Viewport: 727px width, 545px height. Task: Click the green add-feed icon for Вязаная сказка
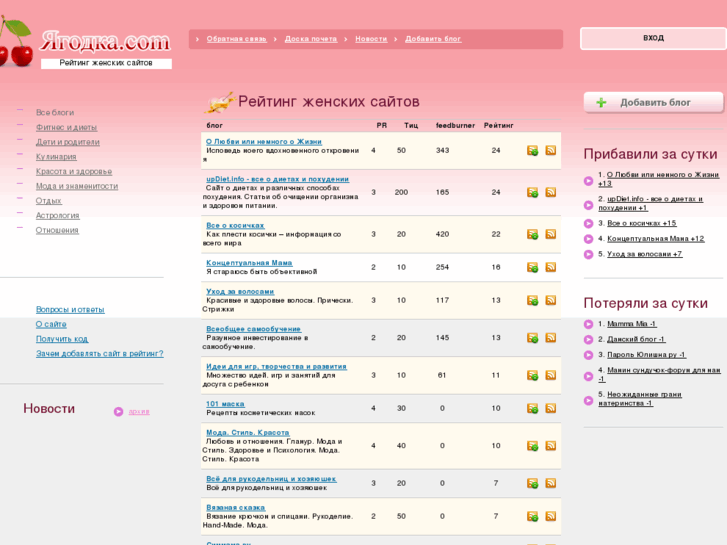[x=532, y=517]
